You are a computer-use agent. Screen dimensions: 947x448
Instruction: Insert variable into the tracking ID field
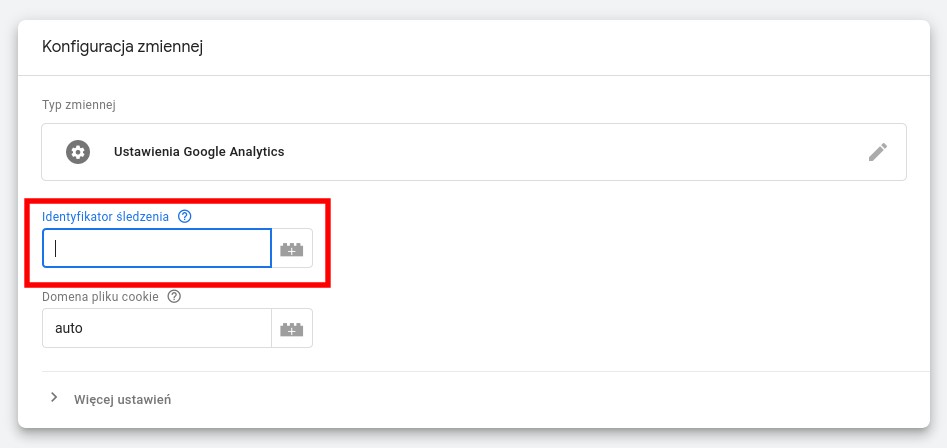pyautogui.click(x=292, y=248)
